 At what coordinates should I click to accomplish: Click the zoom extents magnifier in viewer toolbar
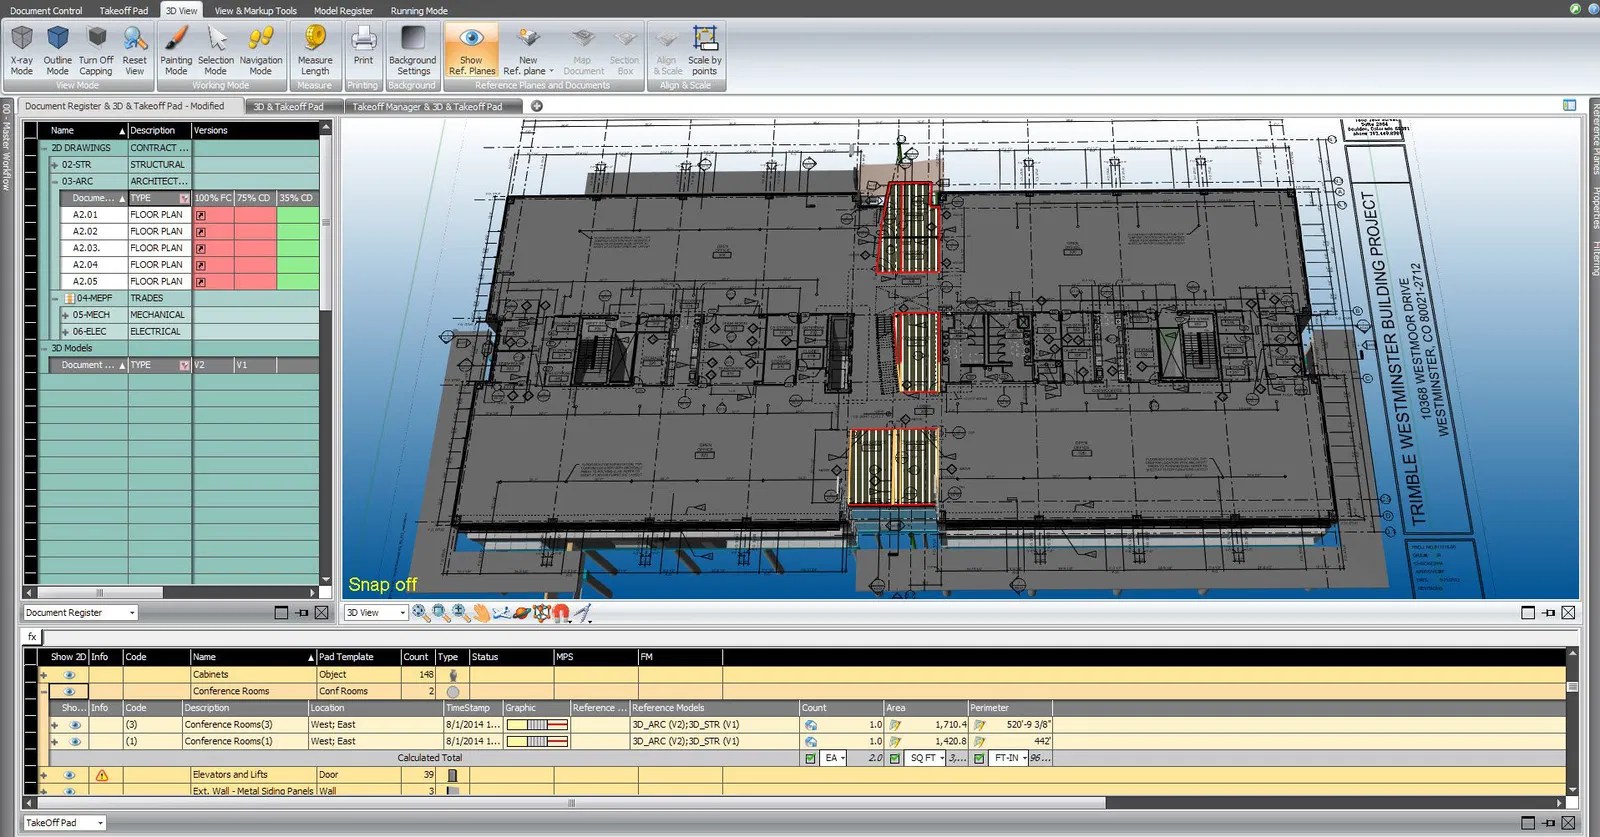pos(421,613)
